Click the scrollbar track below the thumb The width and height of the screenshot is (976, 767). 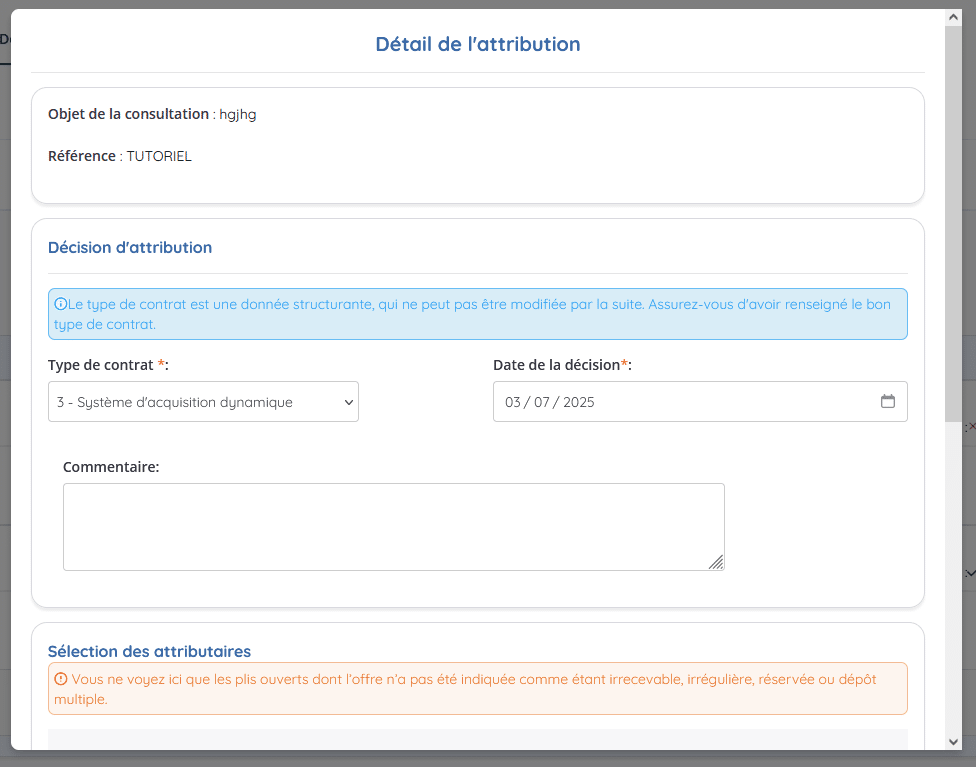(x=953, y=578)
